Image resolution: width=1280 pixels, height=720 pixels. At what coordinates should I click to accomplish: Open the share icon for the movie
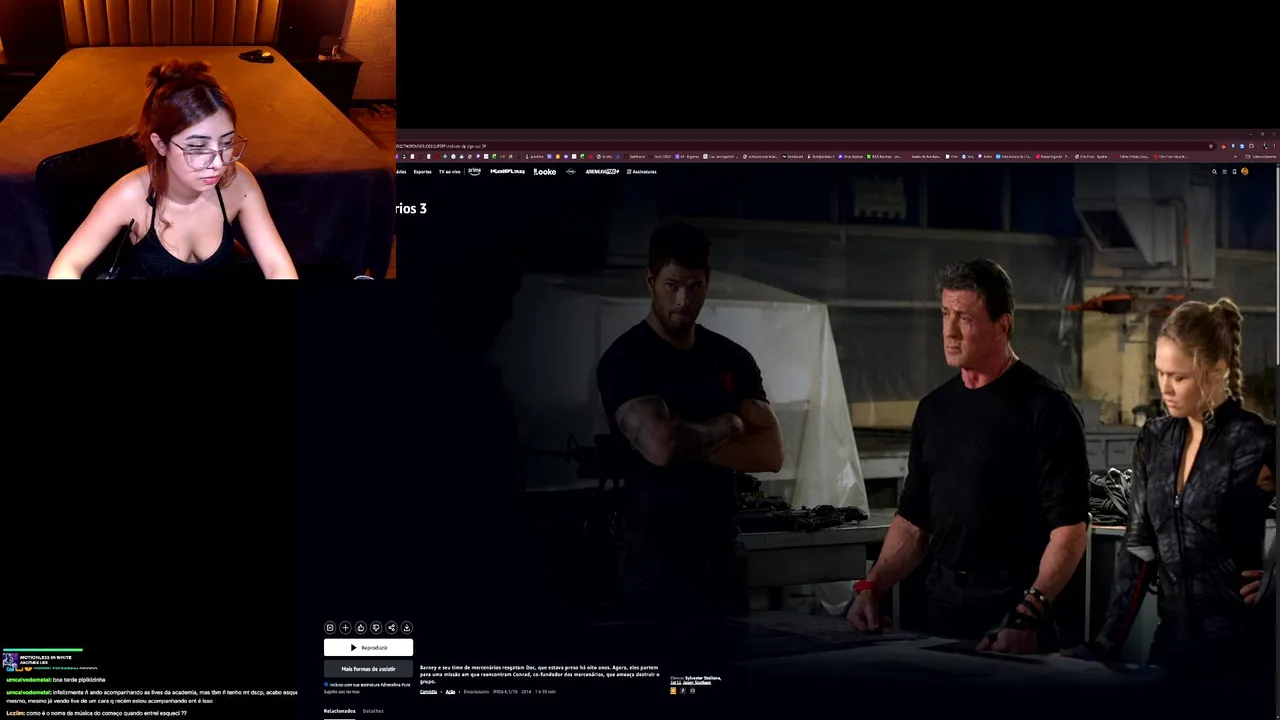[x=391, y=628]
